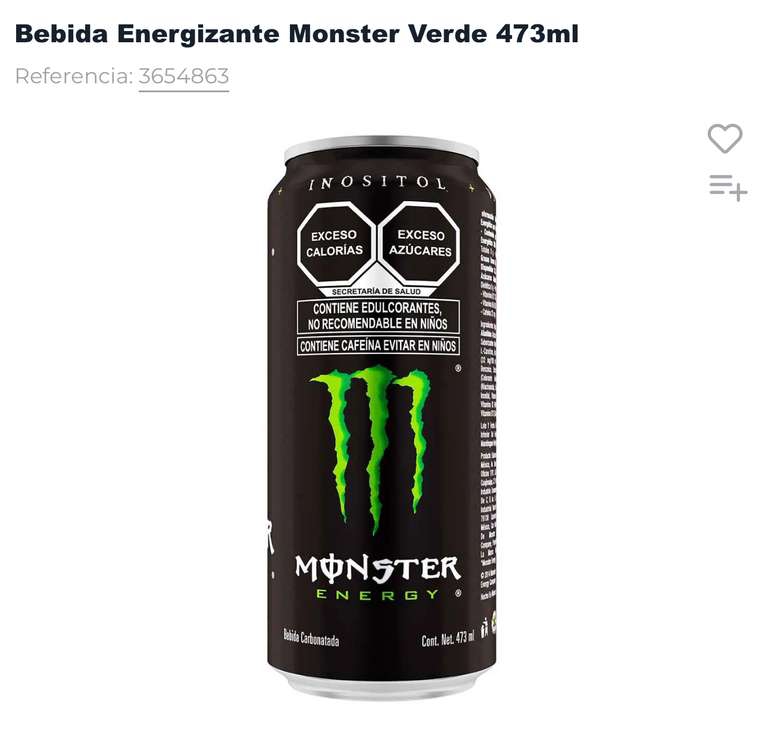
Task: Click the Referencia label text
Action: [74, 76]
